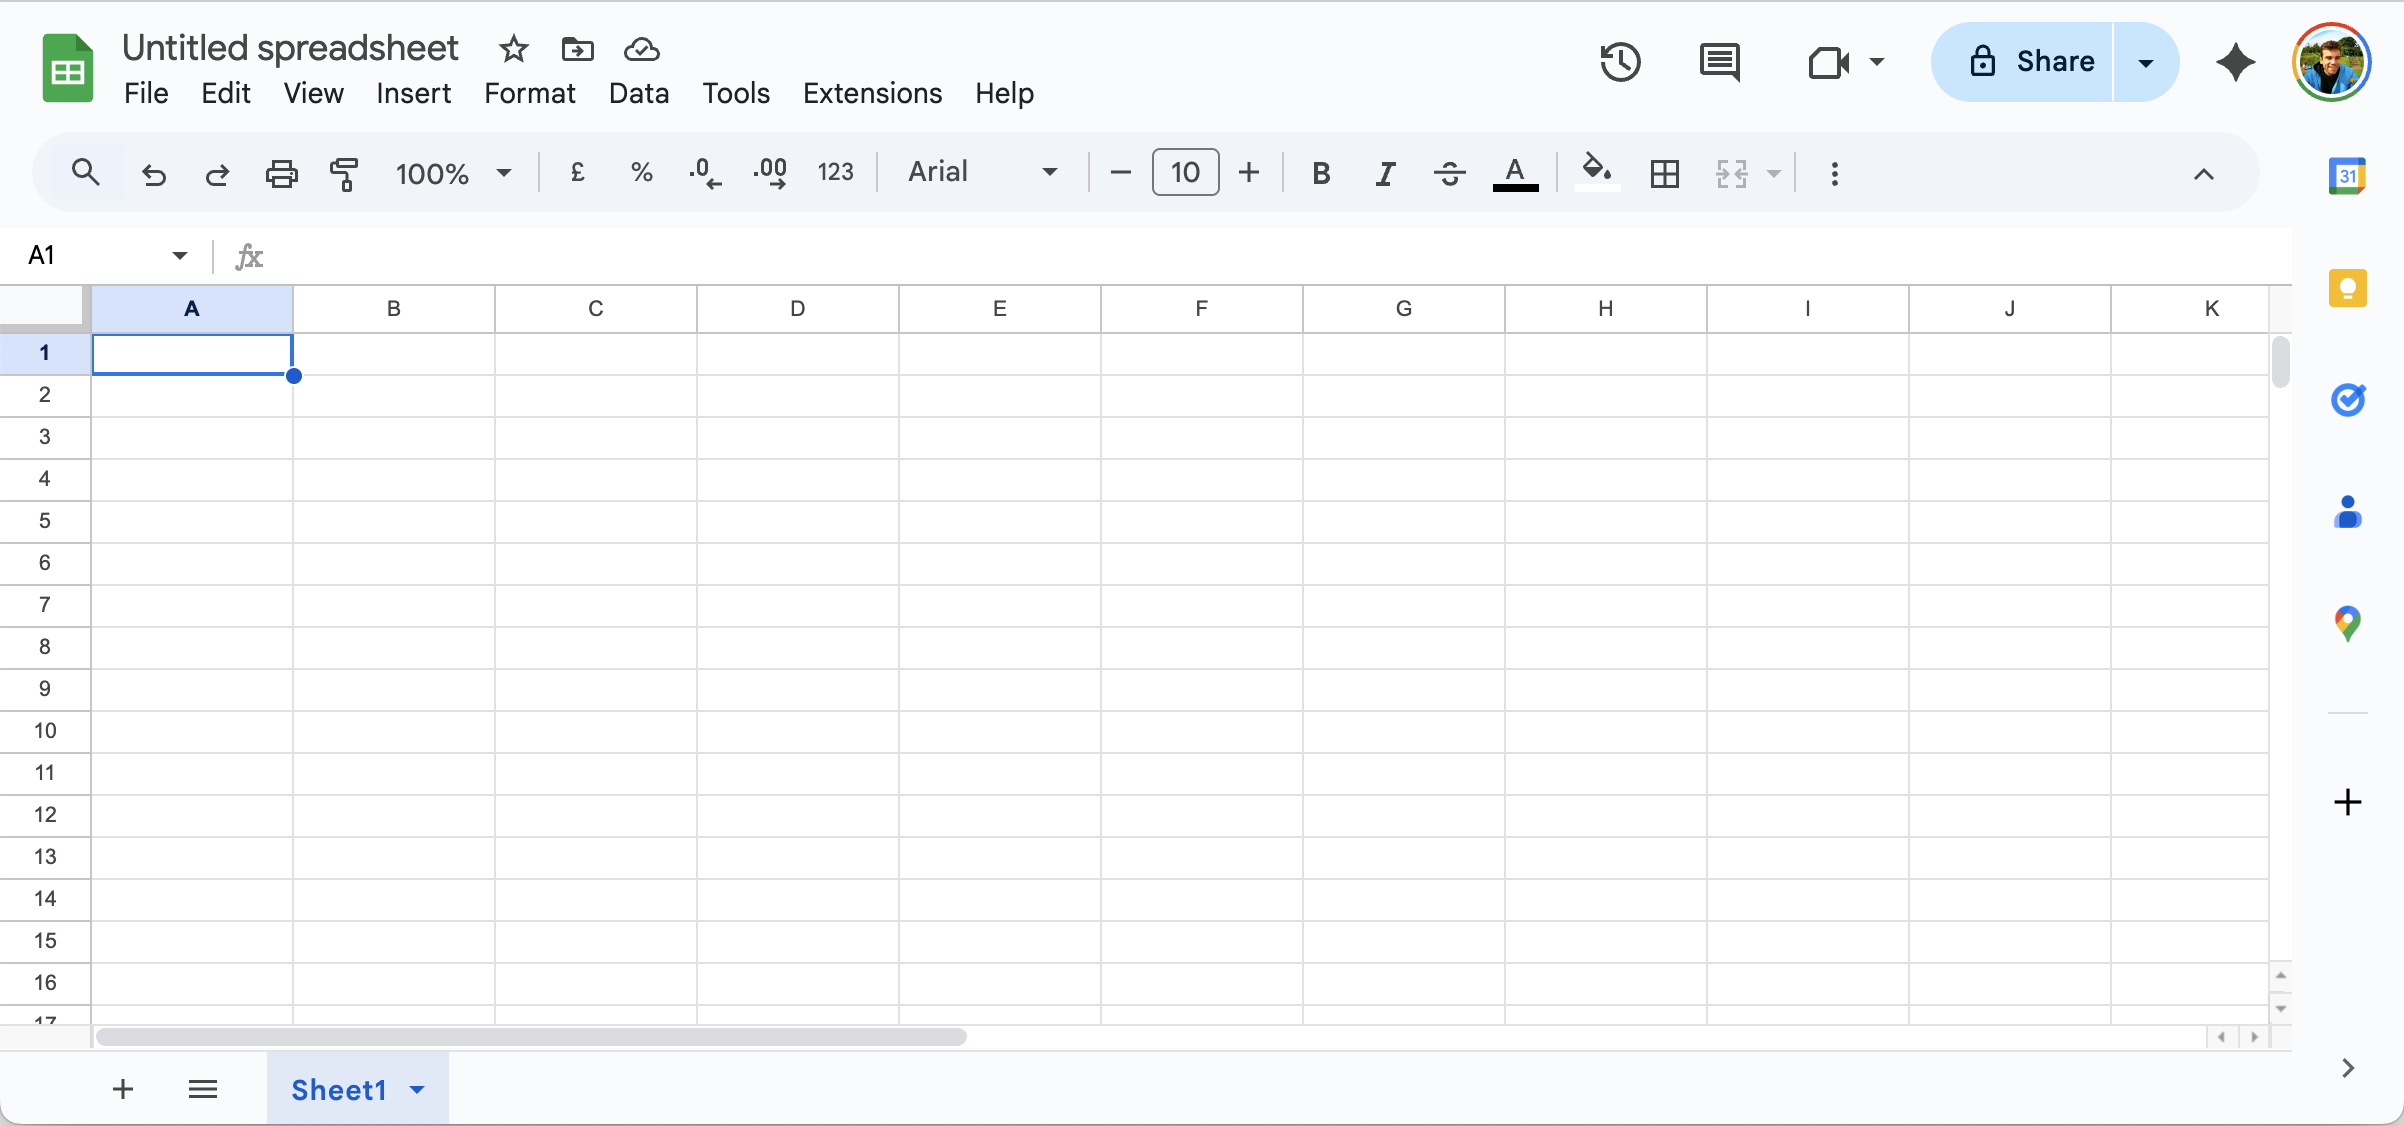Open the Format menu
Image resolution: width=2404 pixels, height=1126 pixels.
coord(529,93)
